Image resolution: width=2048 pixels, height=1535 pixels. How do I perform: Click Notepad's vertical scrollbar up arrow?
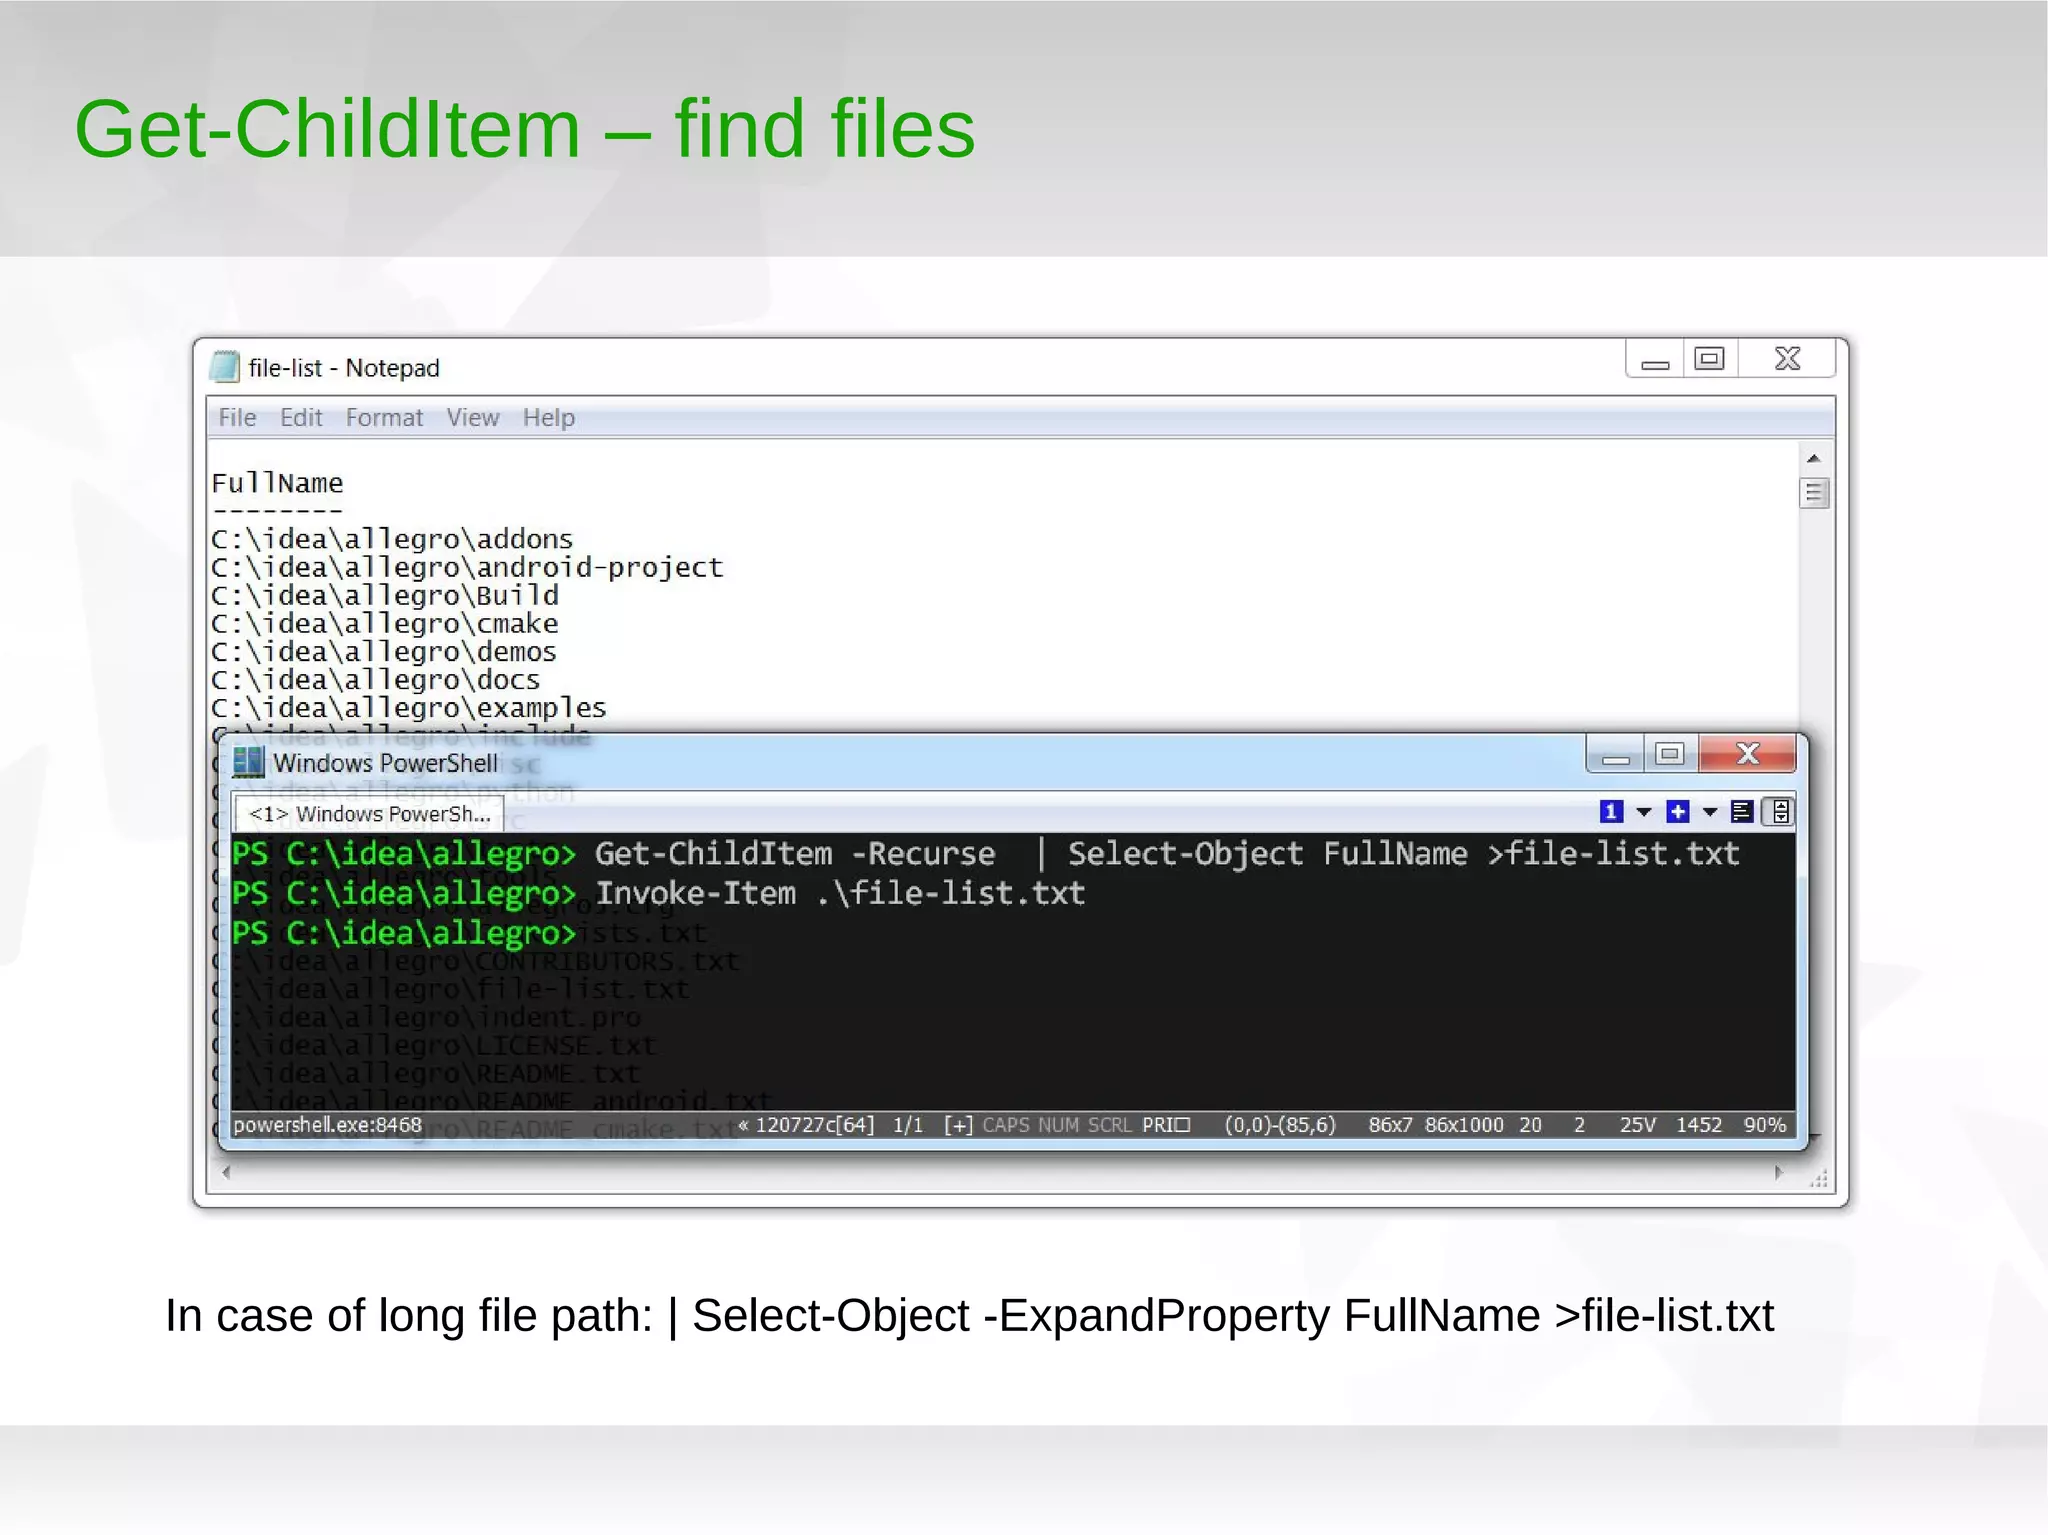tap(1813, 458)
